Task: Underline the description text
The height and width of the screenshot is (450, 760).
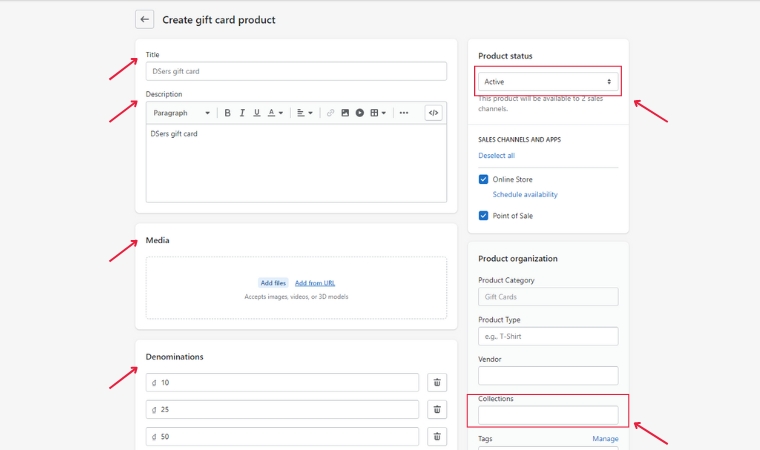Action: [x=257, y=113]
